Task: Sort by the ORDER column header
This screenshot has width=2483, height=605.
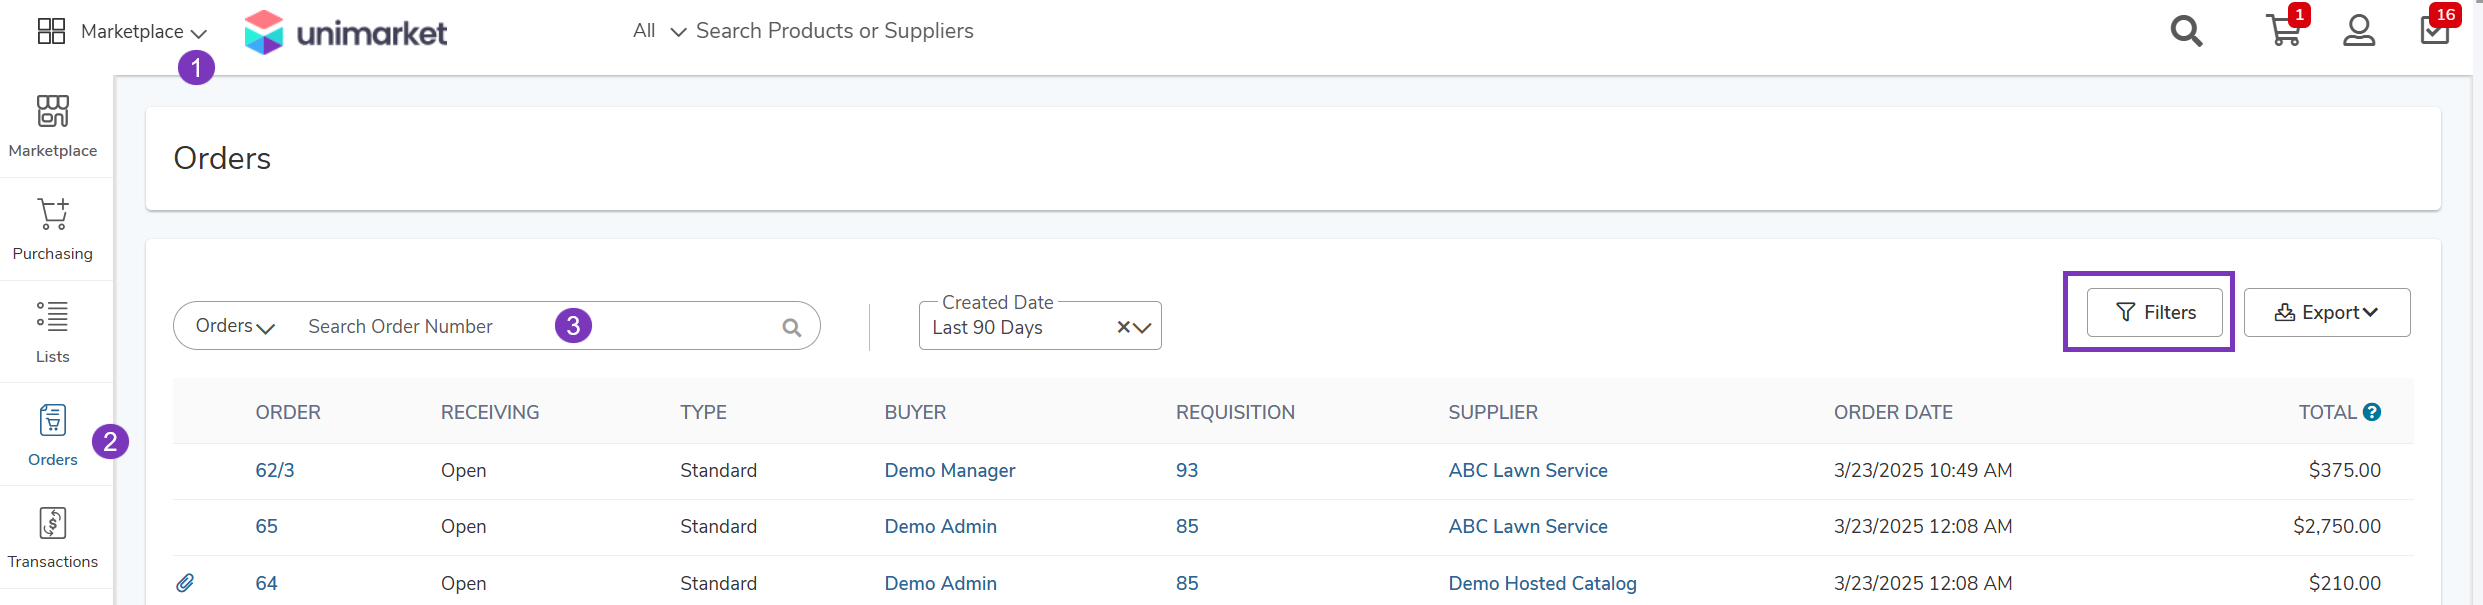Action: pos(288,412)
